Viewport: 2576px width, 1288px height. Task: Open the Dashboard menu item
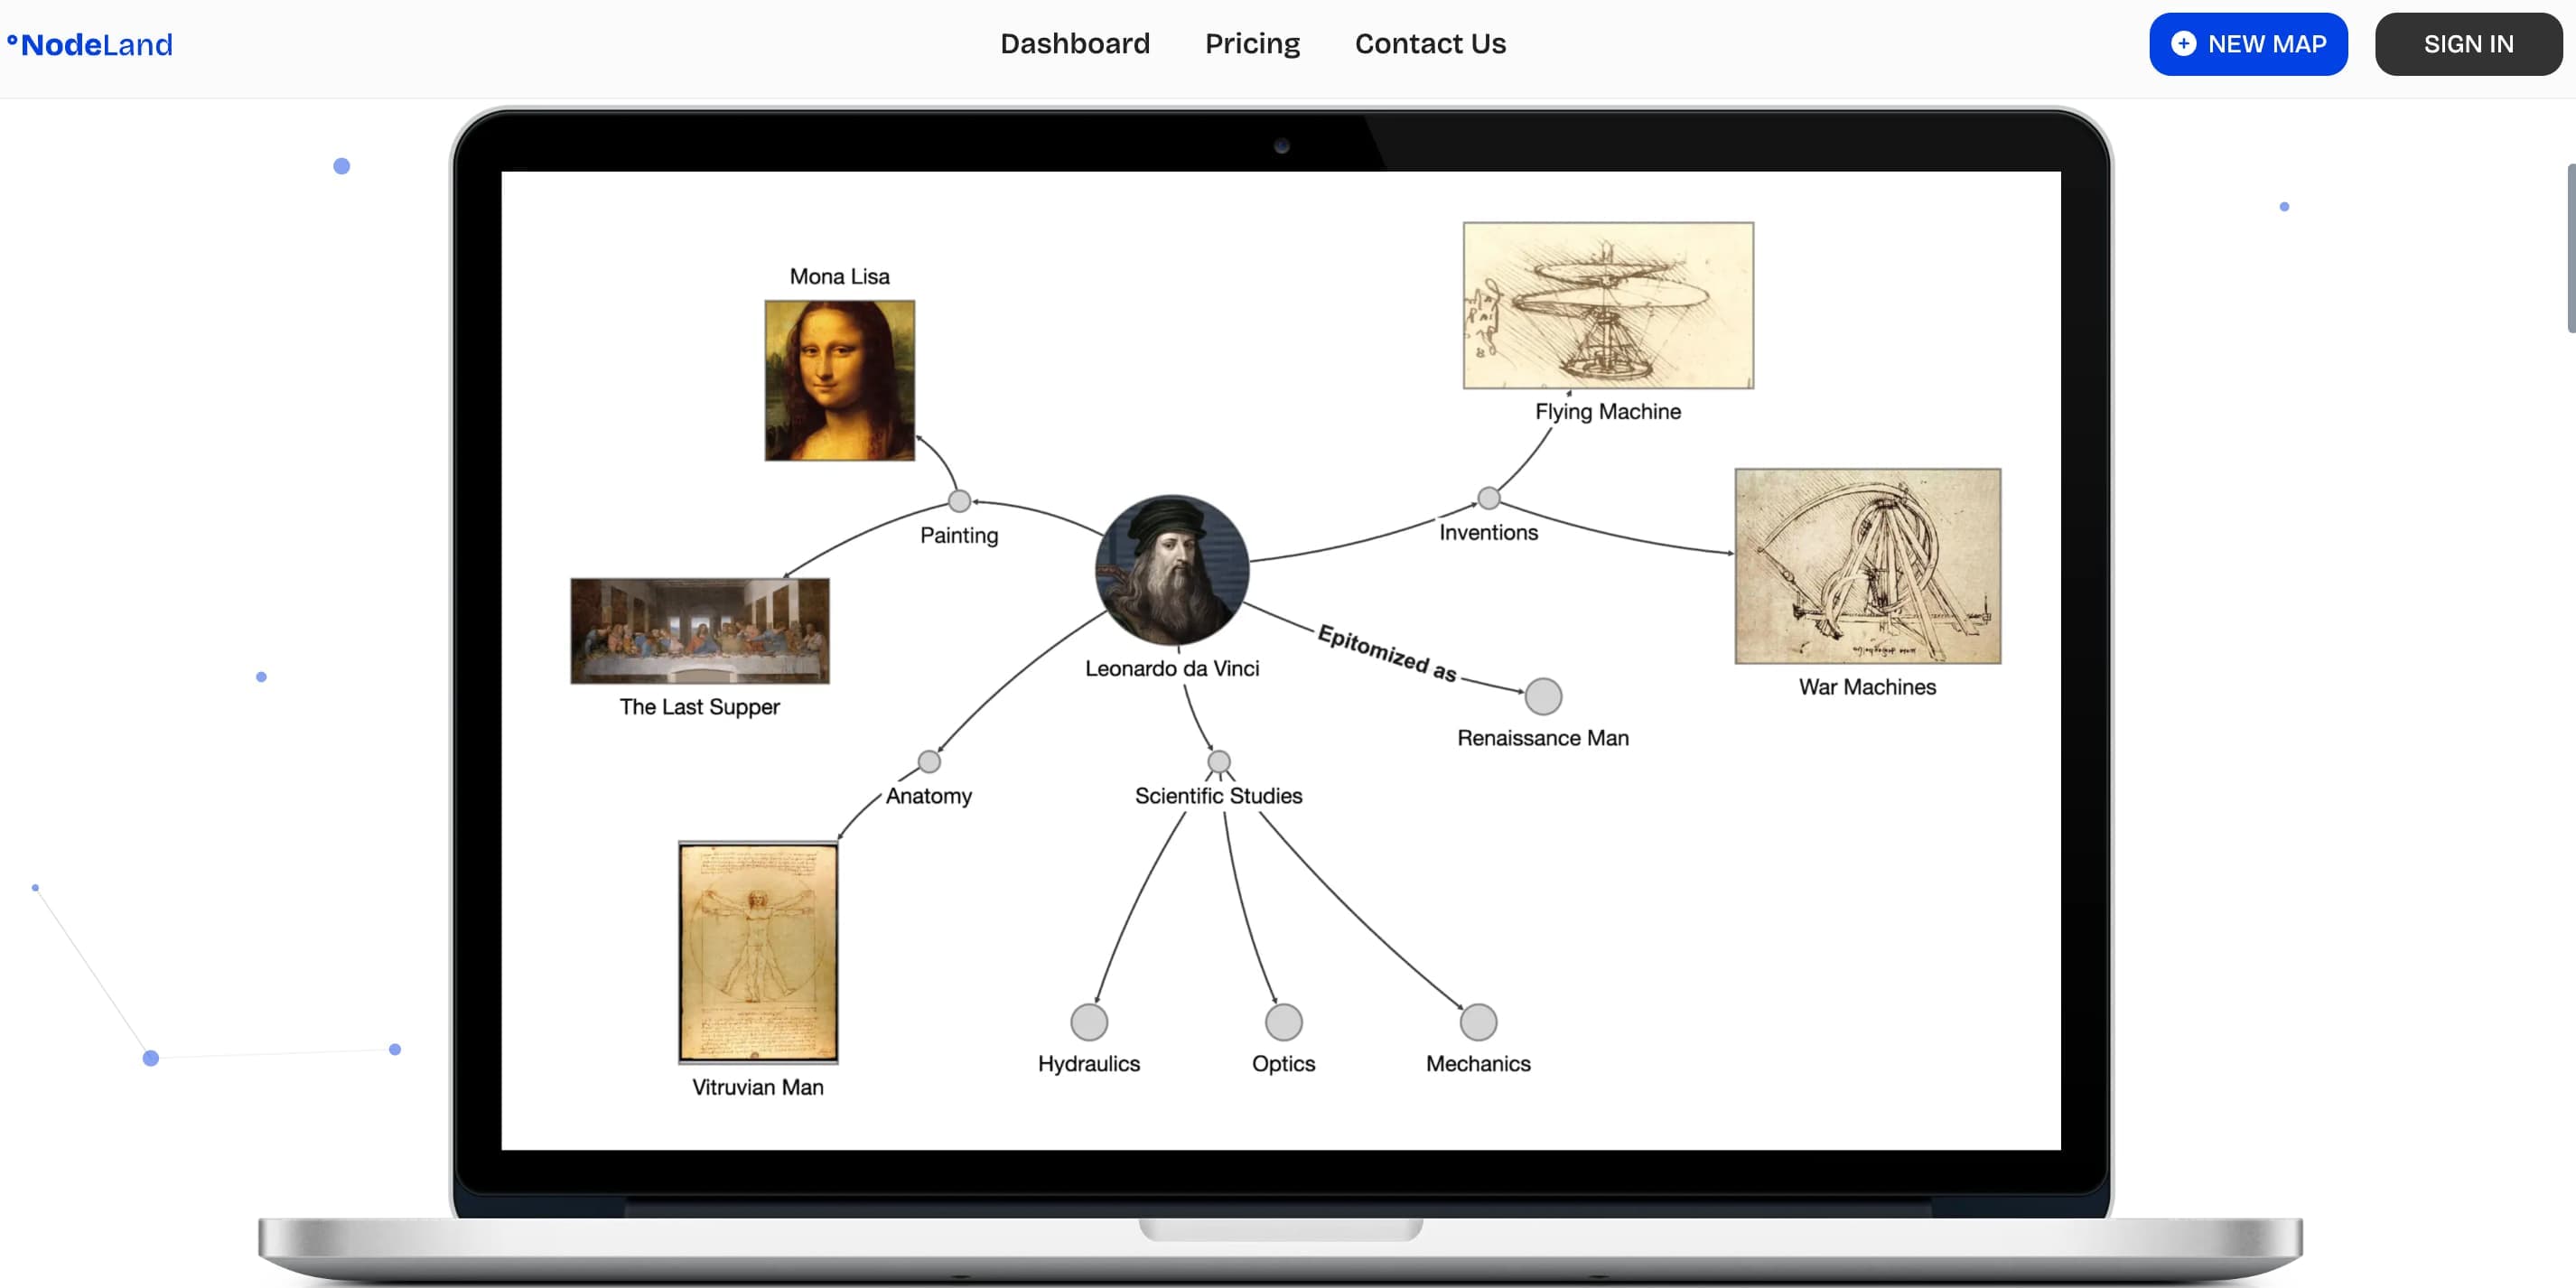tap(1074, 44)
